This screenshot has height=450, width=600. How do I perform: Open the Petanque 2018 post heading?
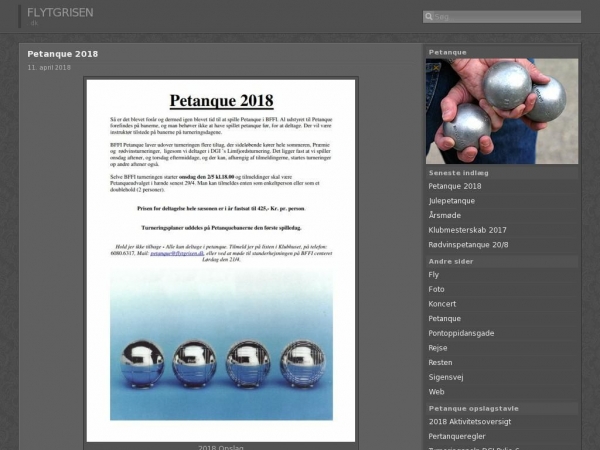pyautogui.click(x=63, y=54)
